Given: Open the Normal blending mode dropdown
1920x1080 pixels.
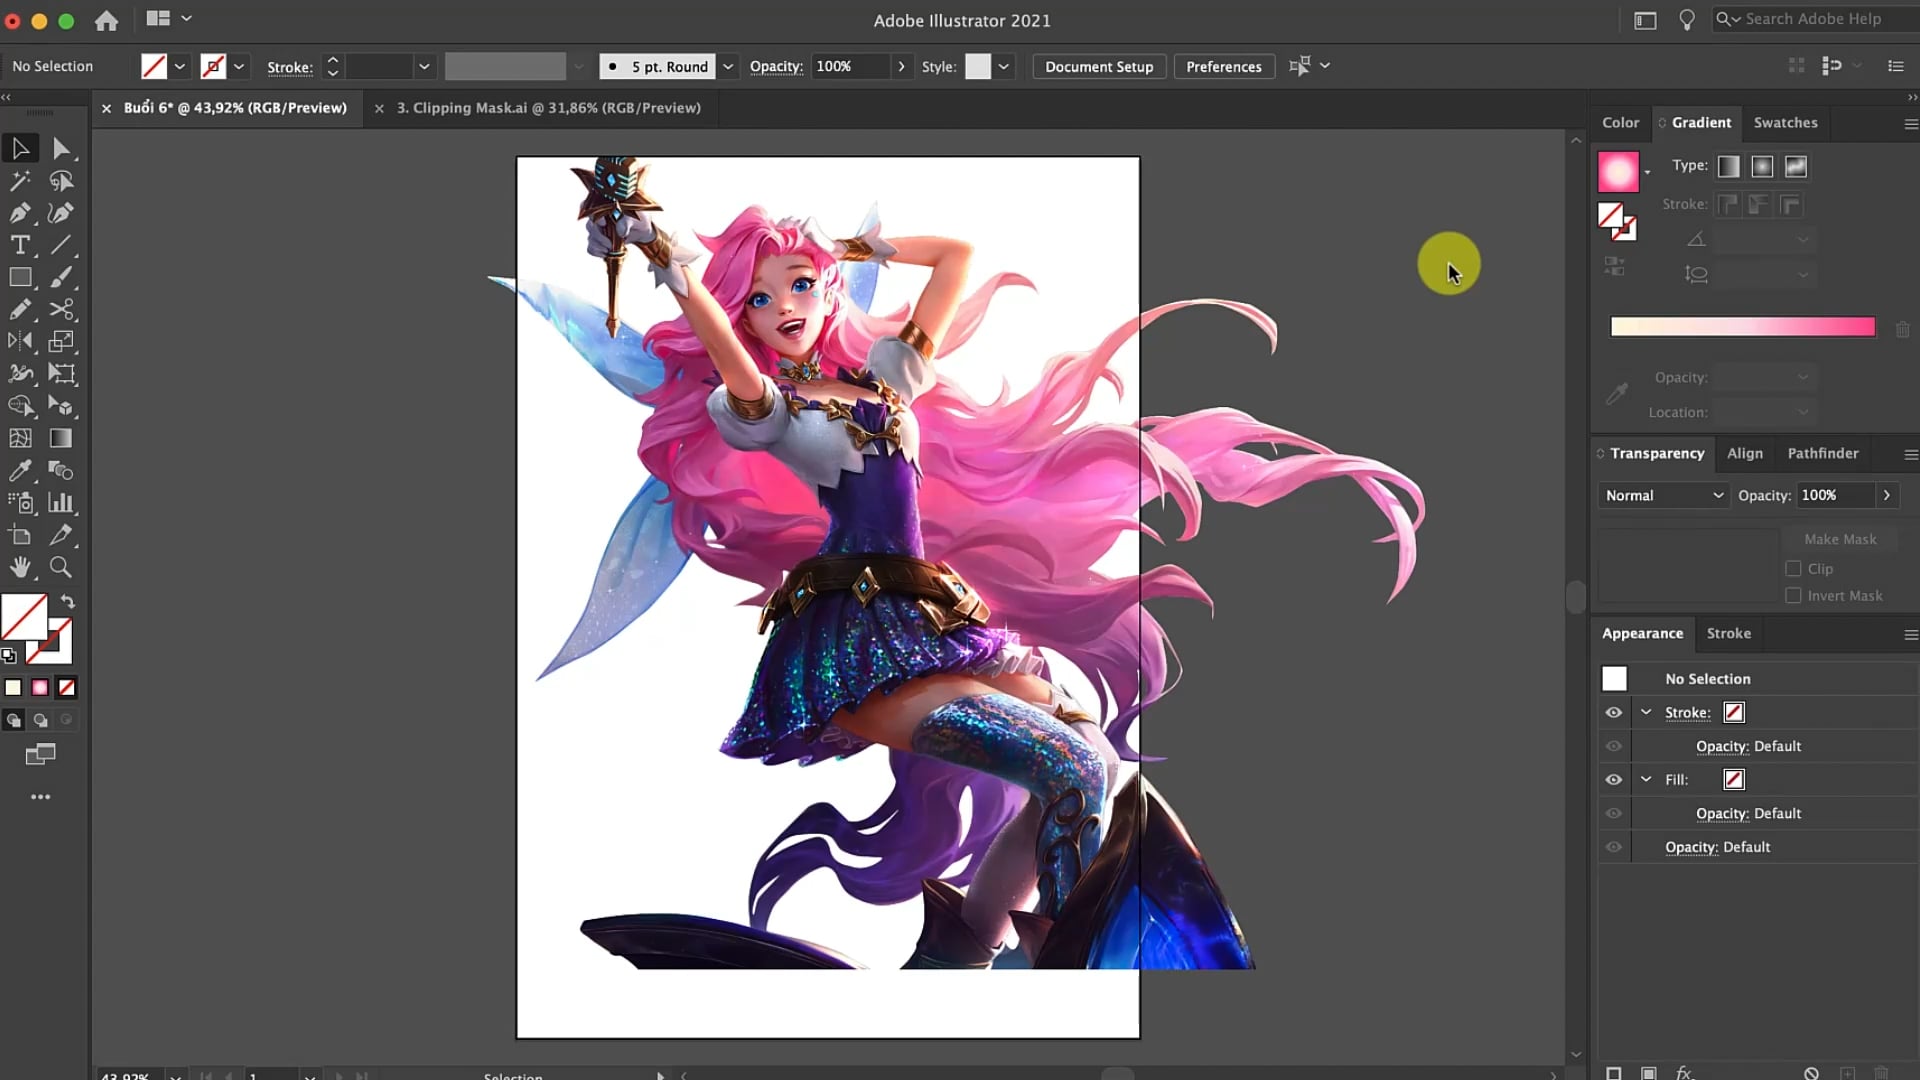Looking at the screenshot, I should 1663,496.
